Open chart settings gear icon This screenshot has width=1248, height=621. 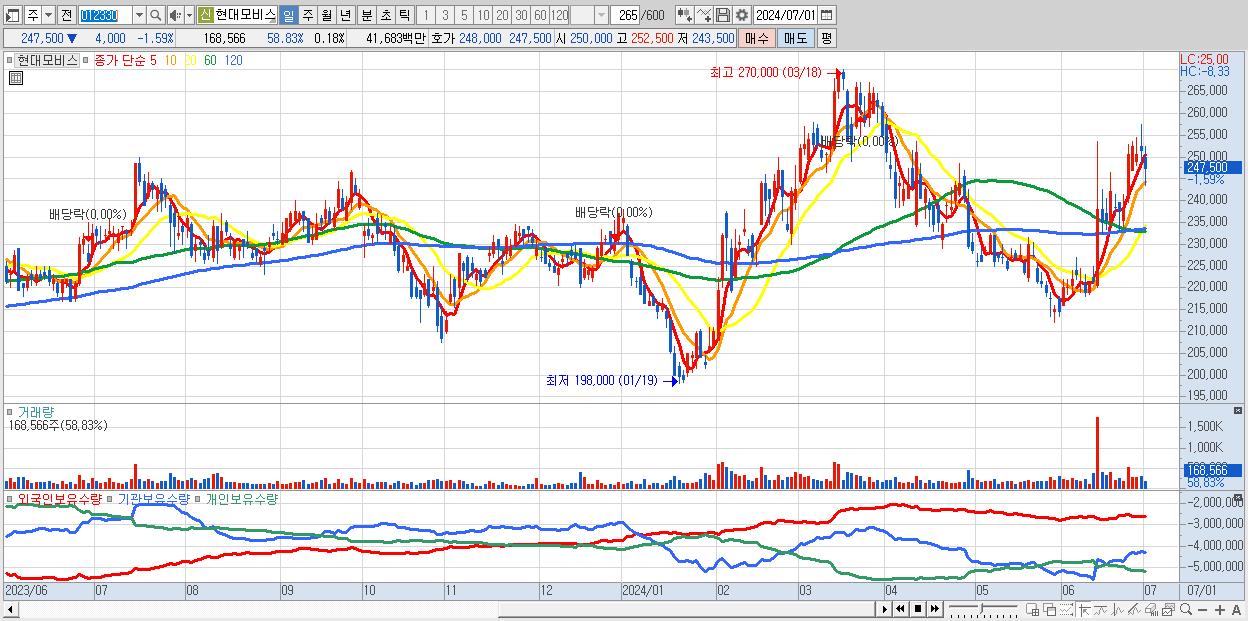741,15
